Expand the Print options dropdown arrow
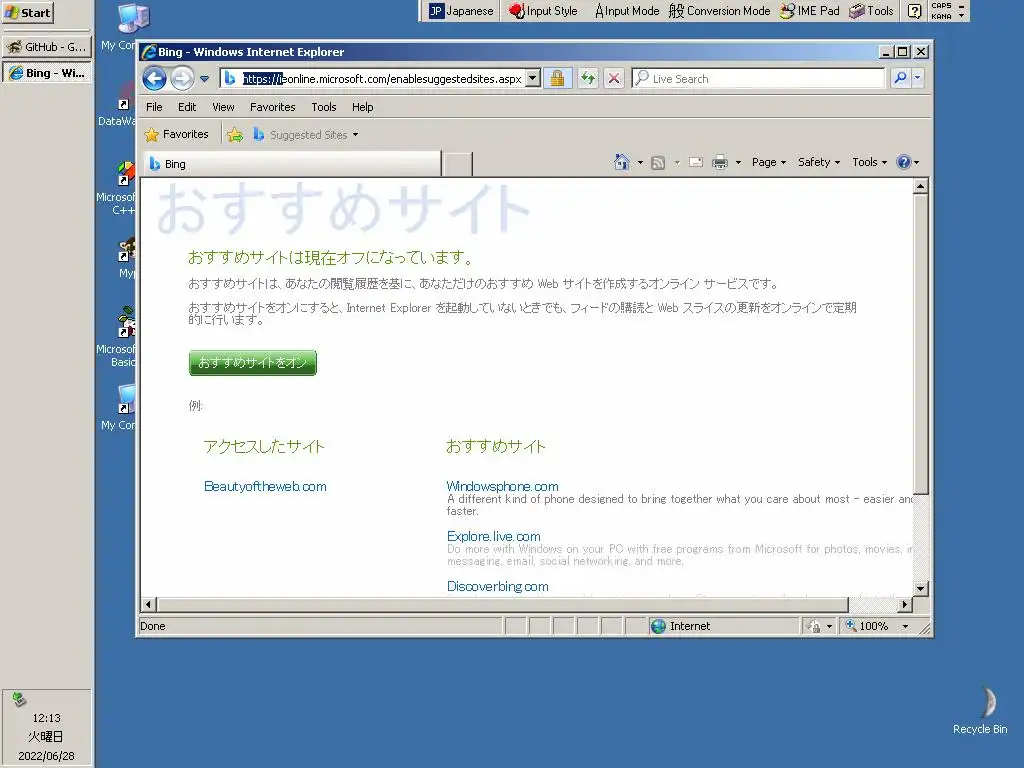 click(x=738, y=163)
